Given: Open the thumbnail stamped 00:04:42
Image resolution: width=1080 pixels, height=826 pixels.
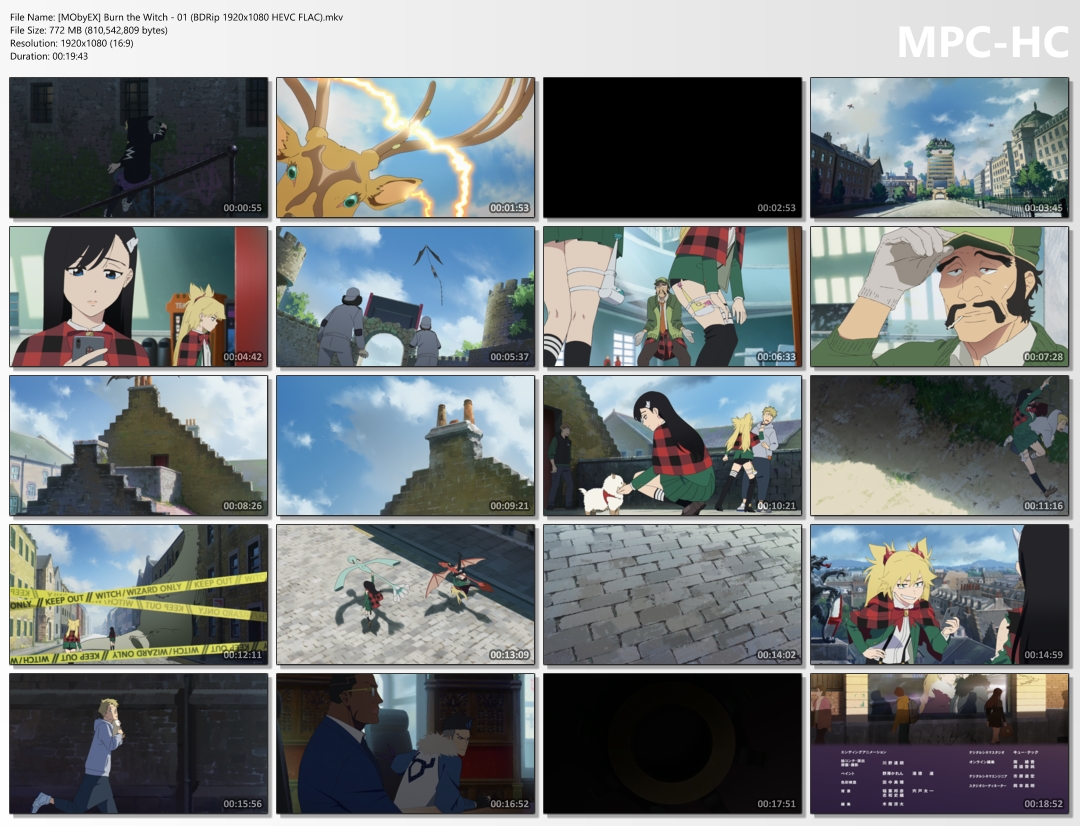Looking at the screenshot, I should [138, 296].
